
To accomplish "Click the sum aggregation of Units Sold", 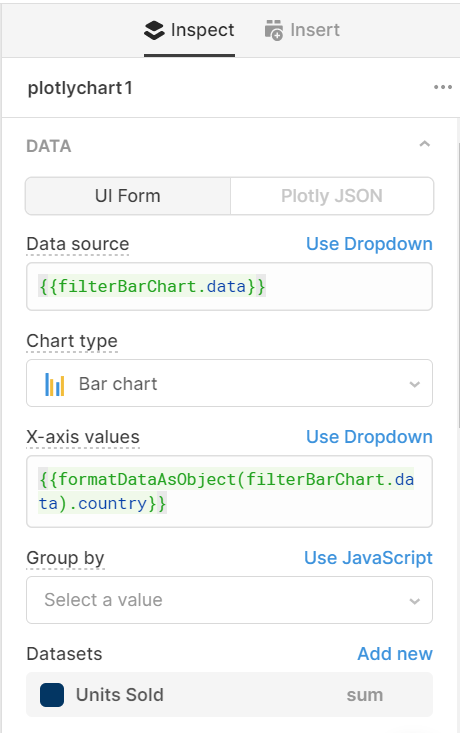I will (365, 695).
